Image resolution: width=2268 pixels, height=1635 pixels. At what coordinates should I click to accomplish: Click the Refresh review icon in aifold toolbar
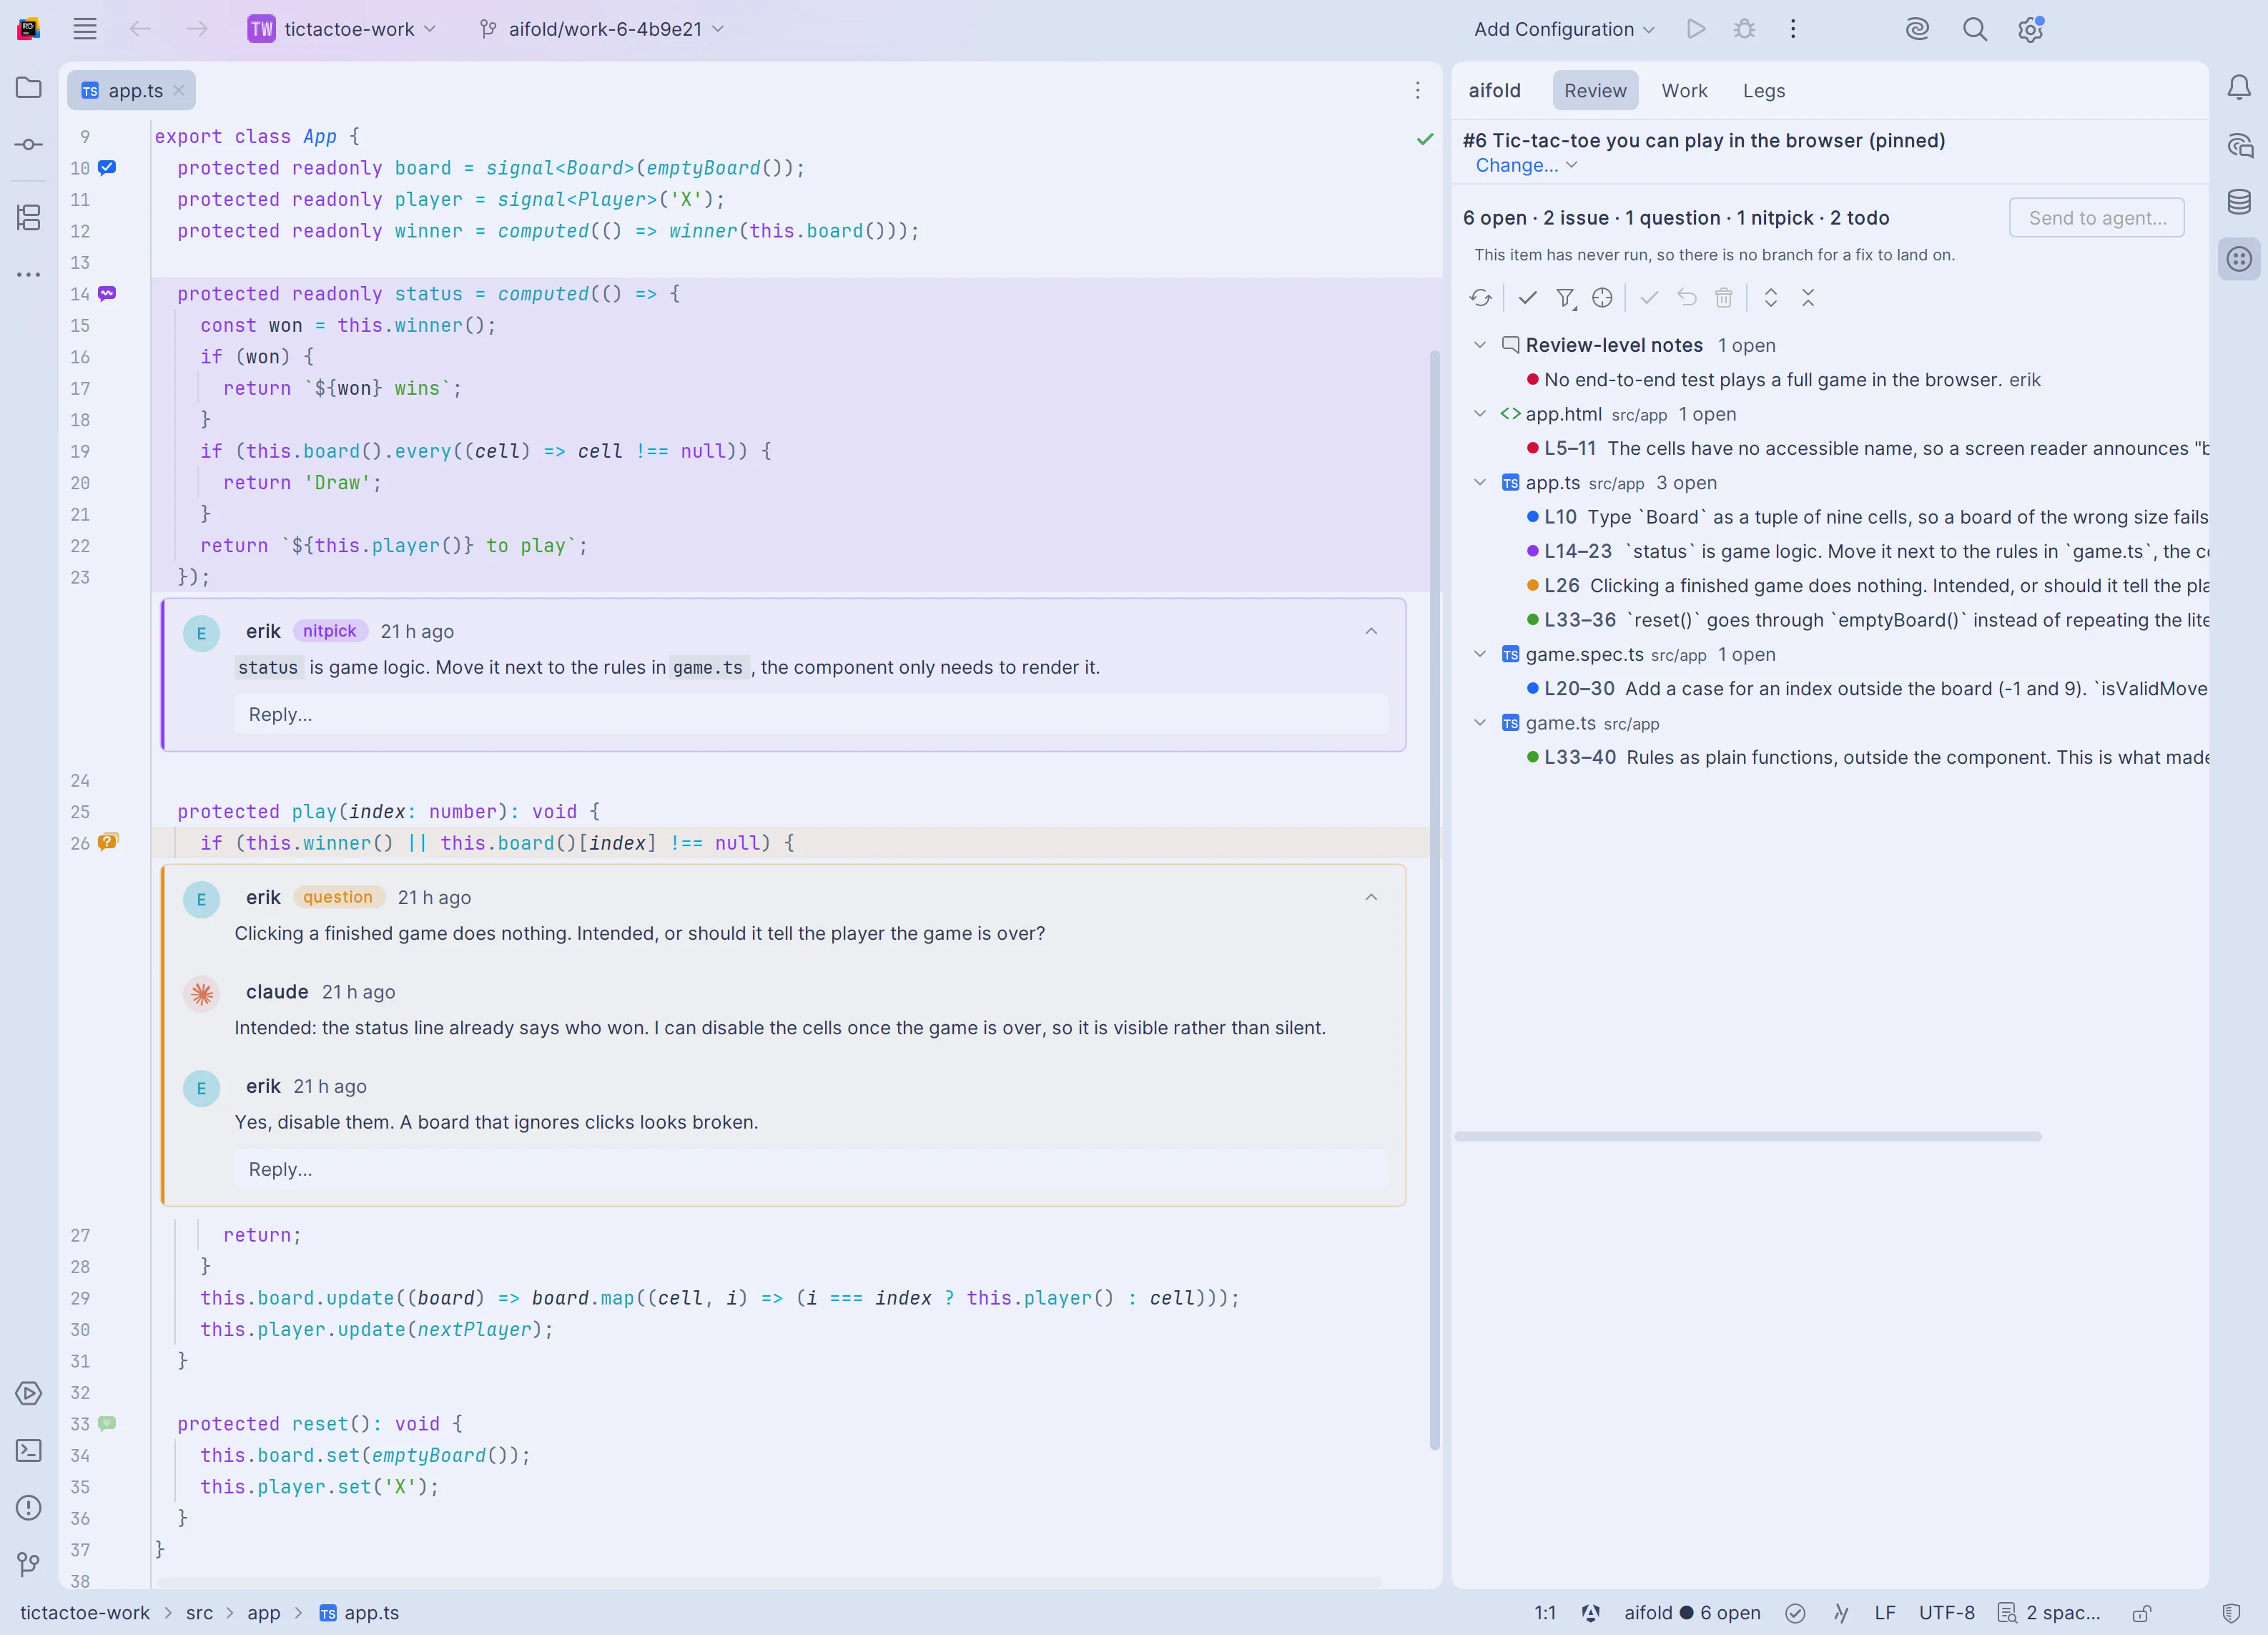[x=1481, y=298]
